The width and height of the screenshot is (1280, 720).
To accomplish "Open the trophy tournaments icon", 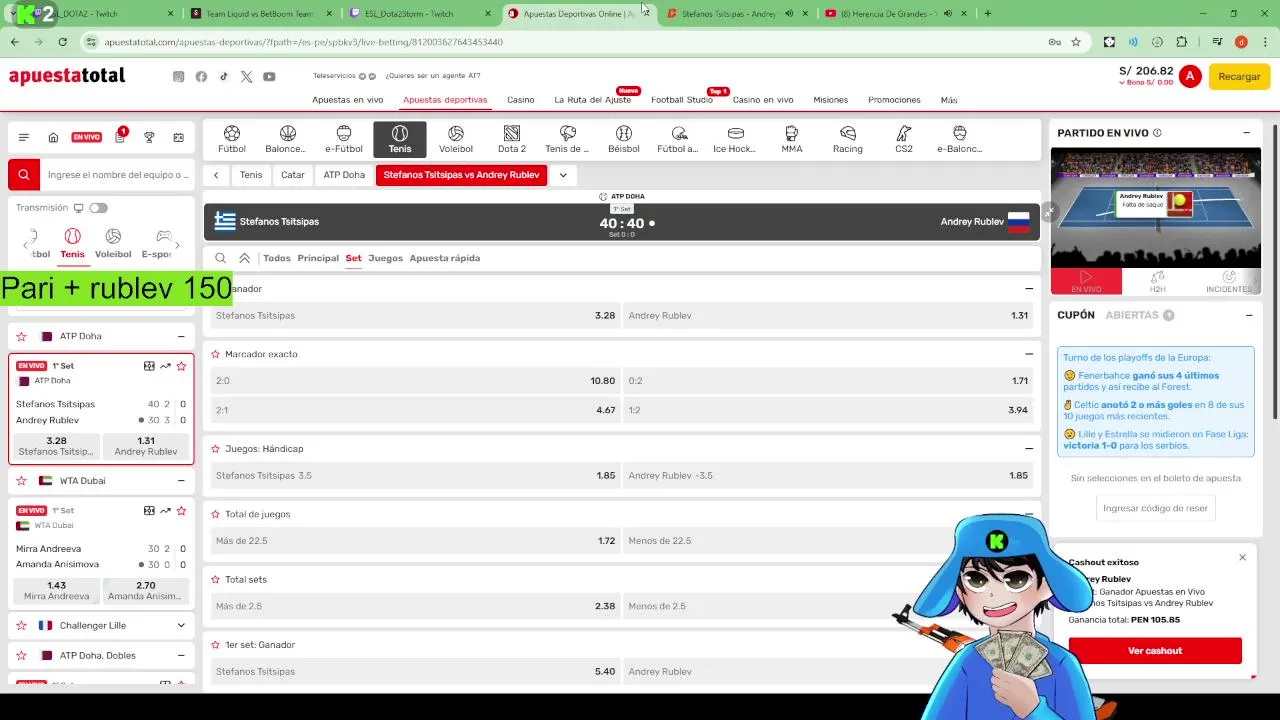I will (x=149, y=137).
